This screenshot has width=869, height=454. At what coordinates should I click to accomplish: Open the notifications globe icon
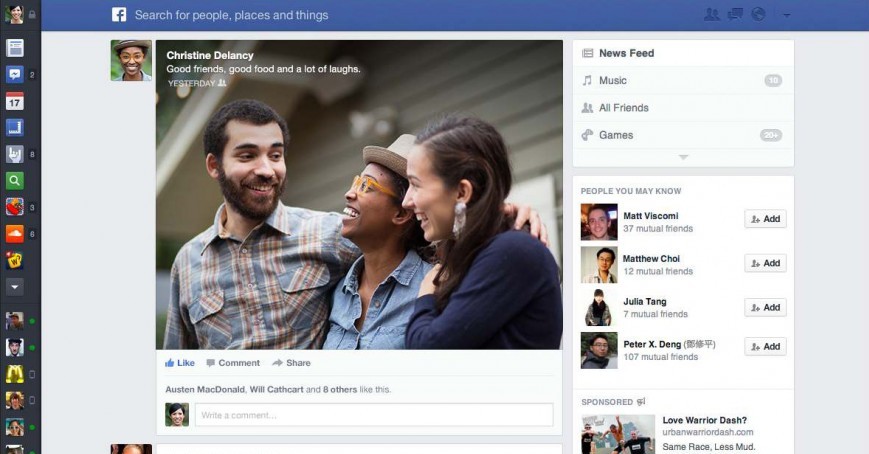(x=758, y=14)
